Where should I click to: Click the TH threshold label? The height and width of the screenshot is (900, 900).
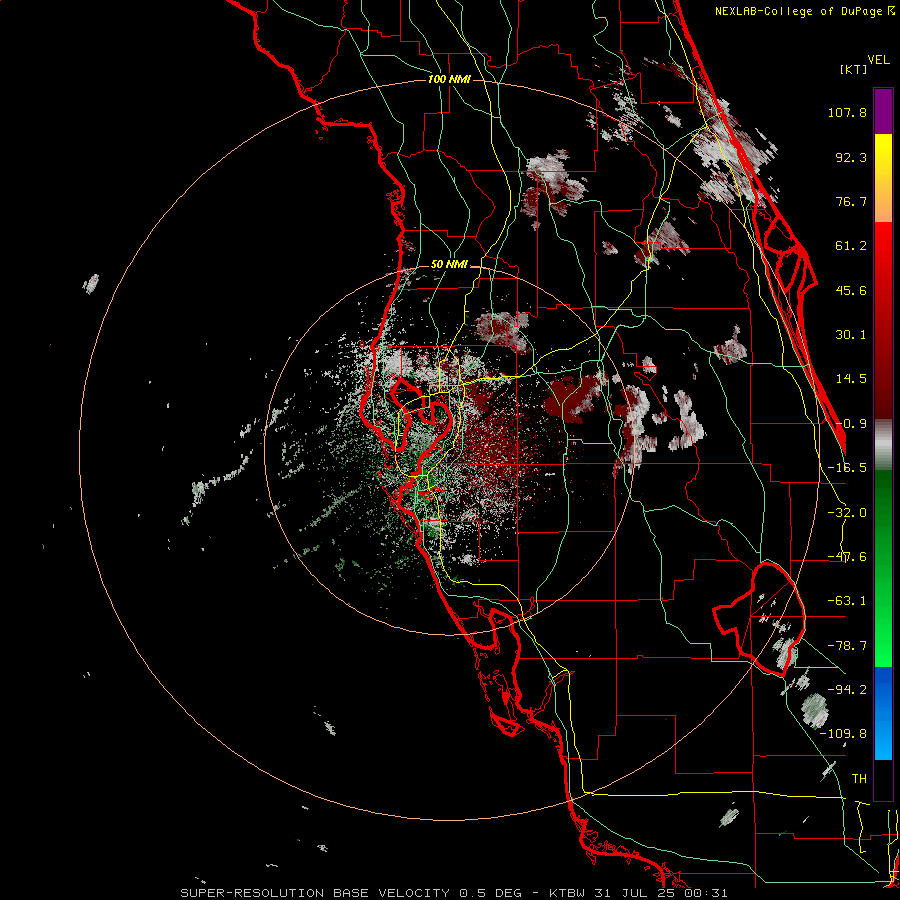859,779
